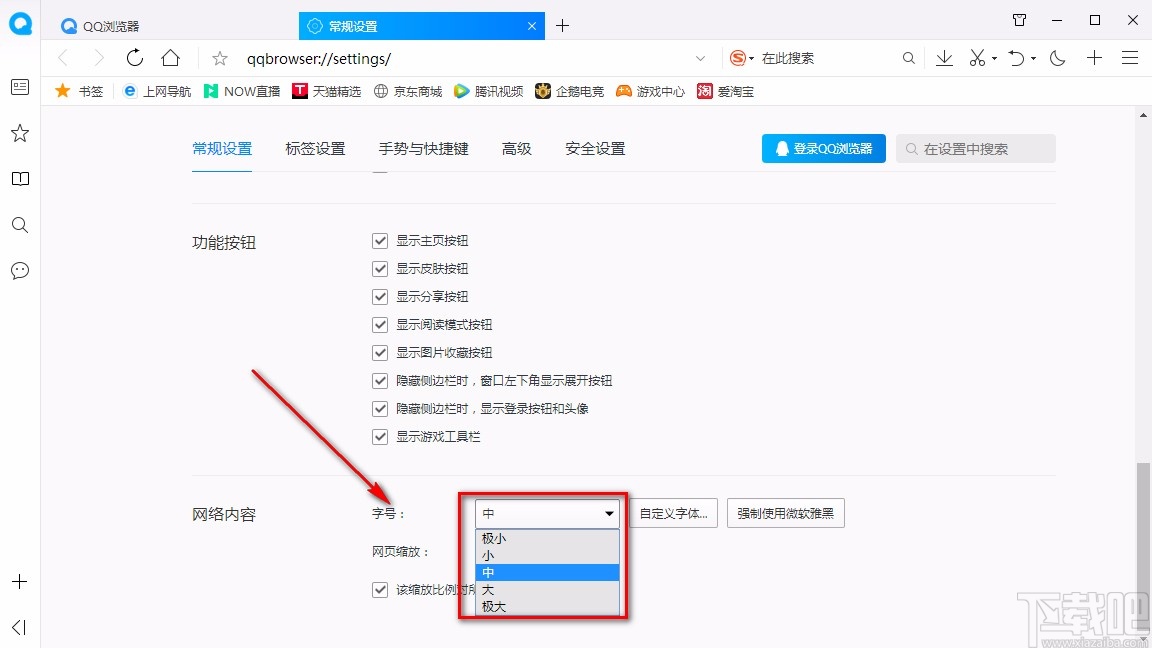Star the current page in address bar

pos(218,58)
